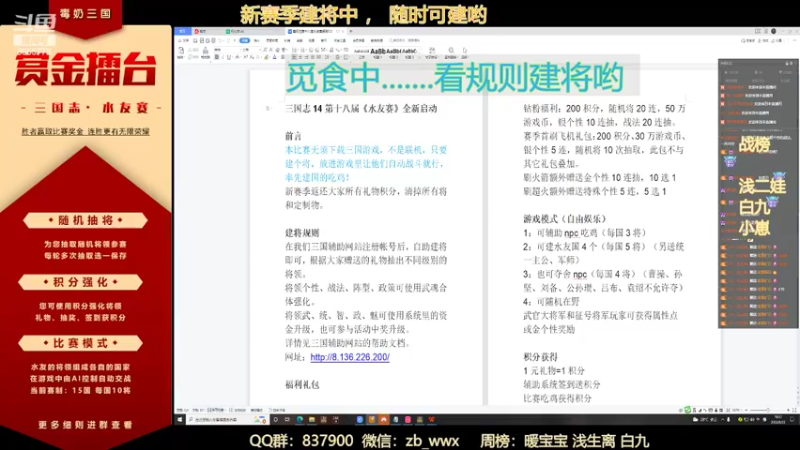The image size is (800, 450).
Task: Click the Task View icon on the taskbar
Action: click(x=287, y=419)
